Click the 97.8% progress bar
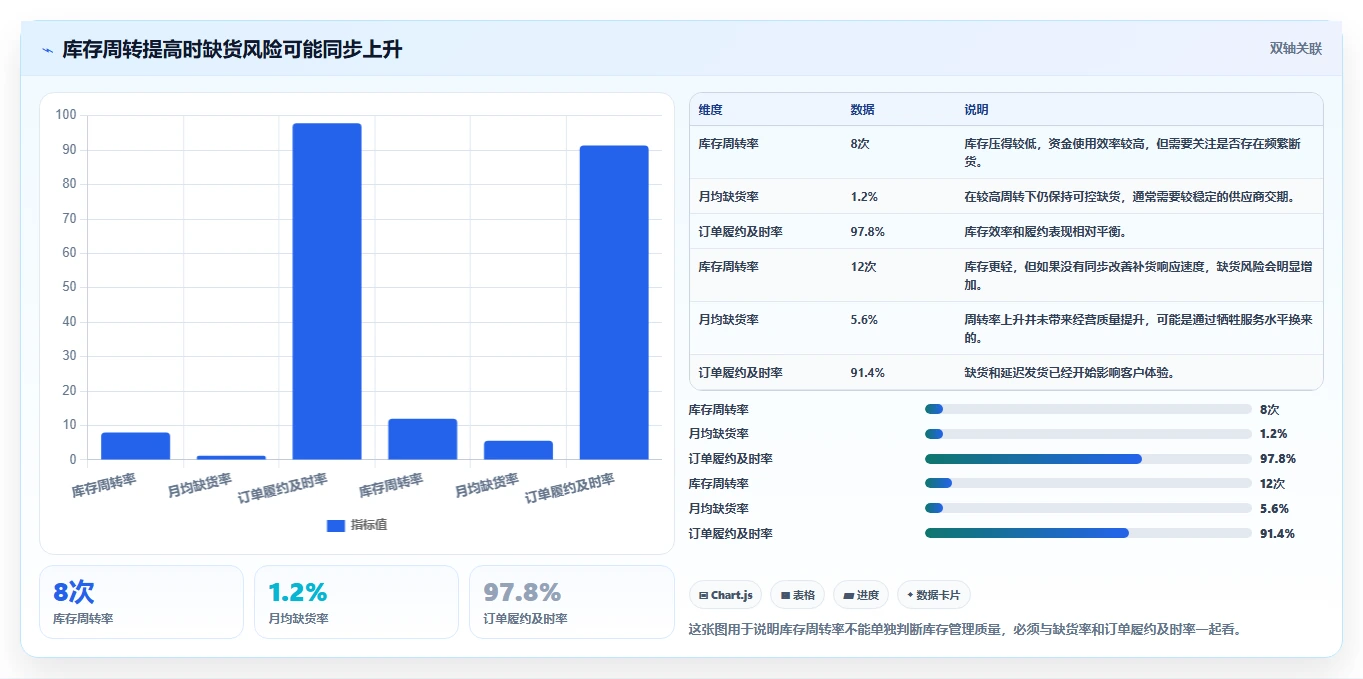The width and height of the screenshot is (1363, 679). [x=1088, y=459]
